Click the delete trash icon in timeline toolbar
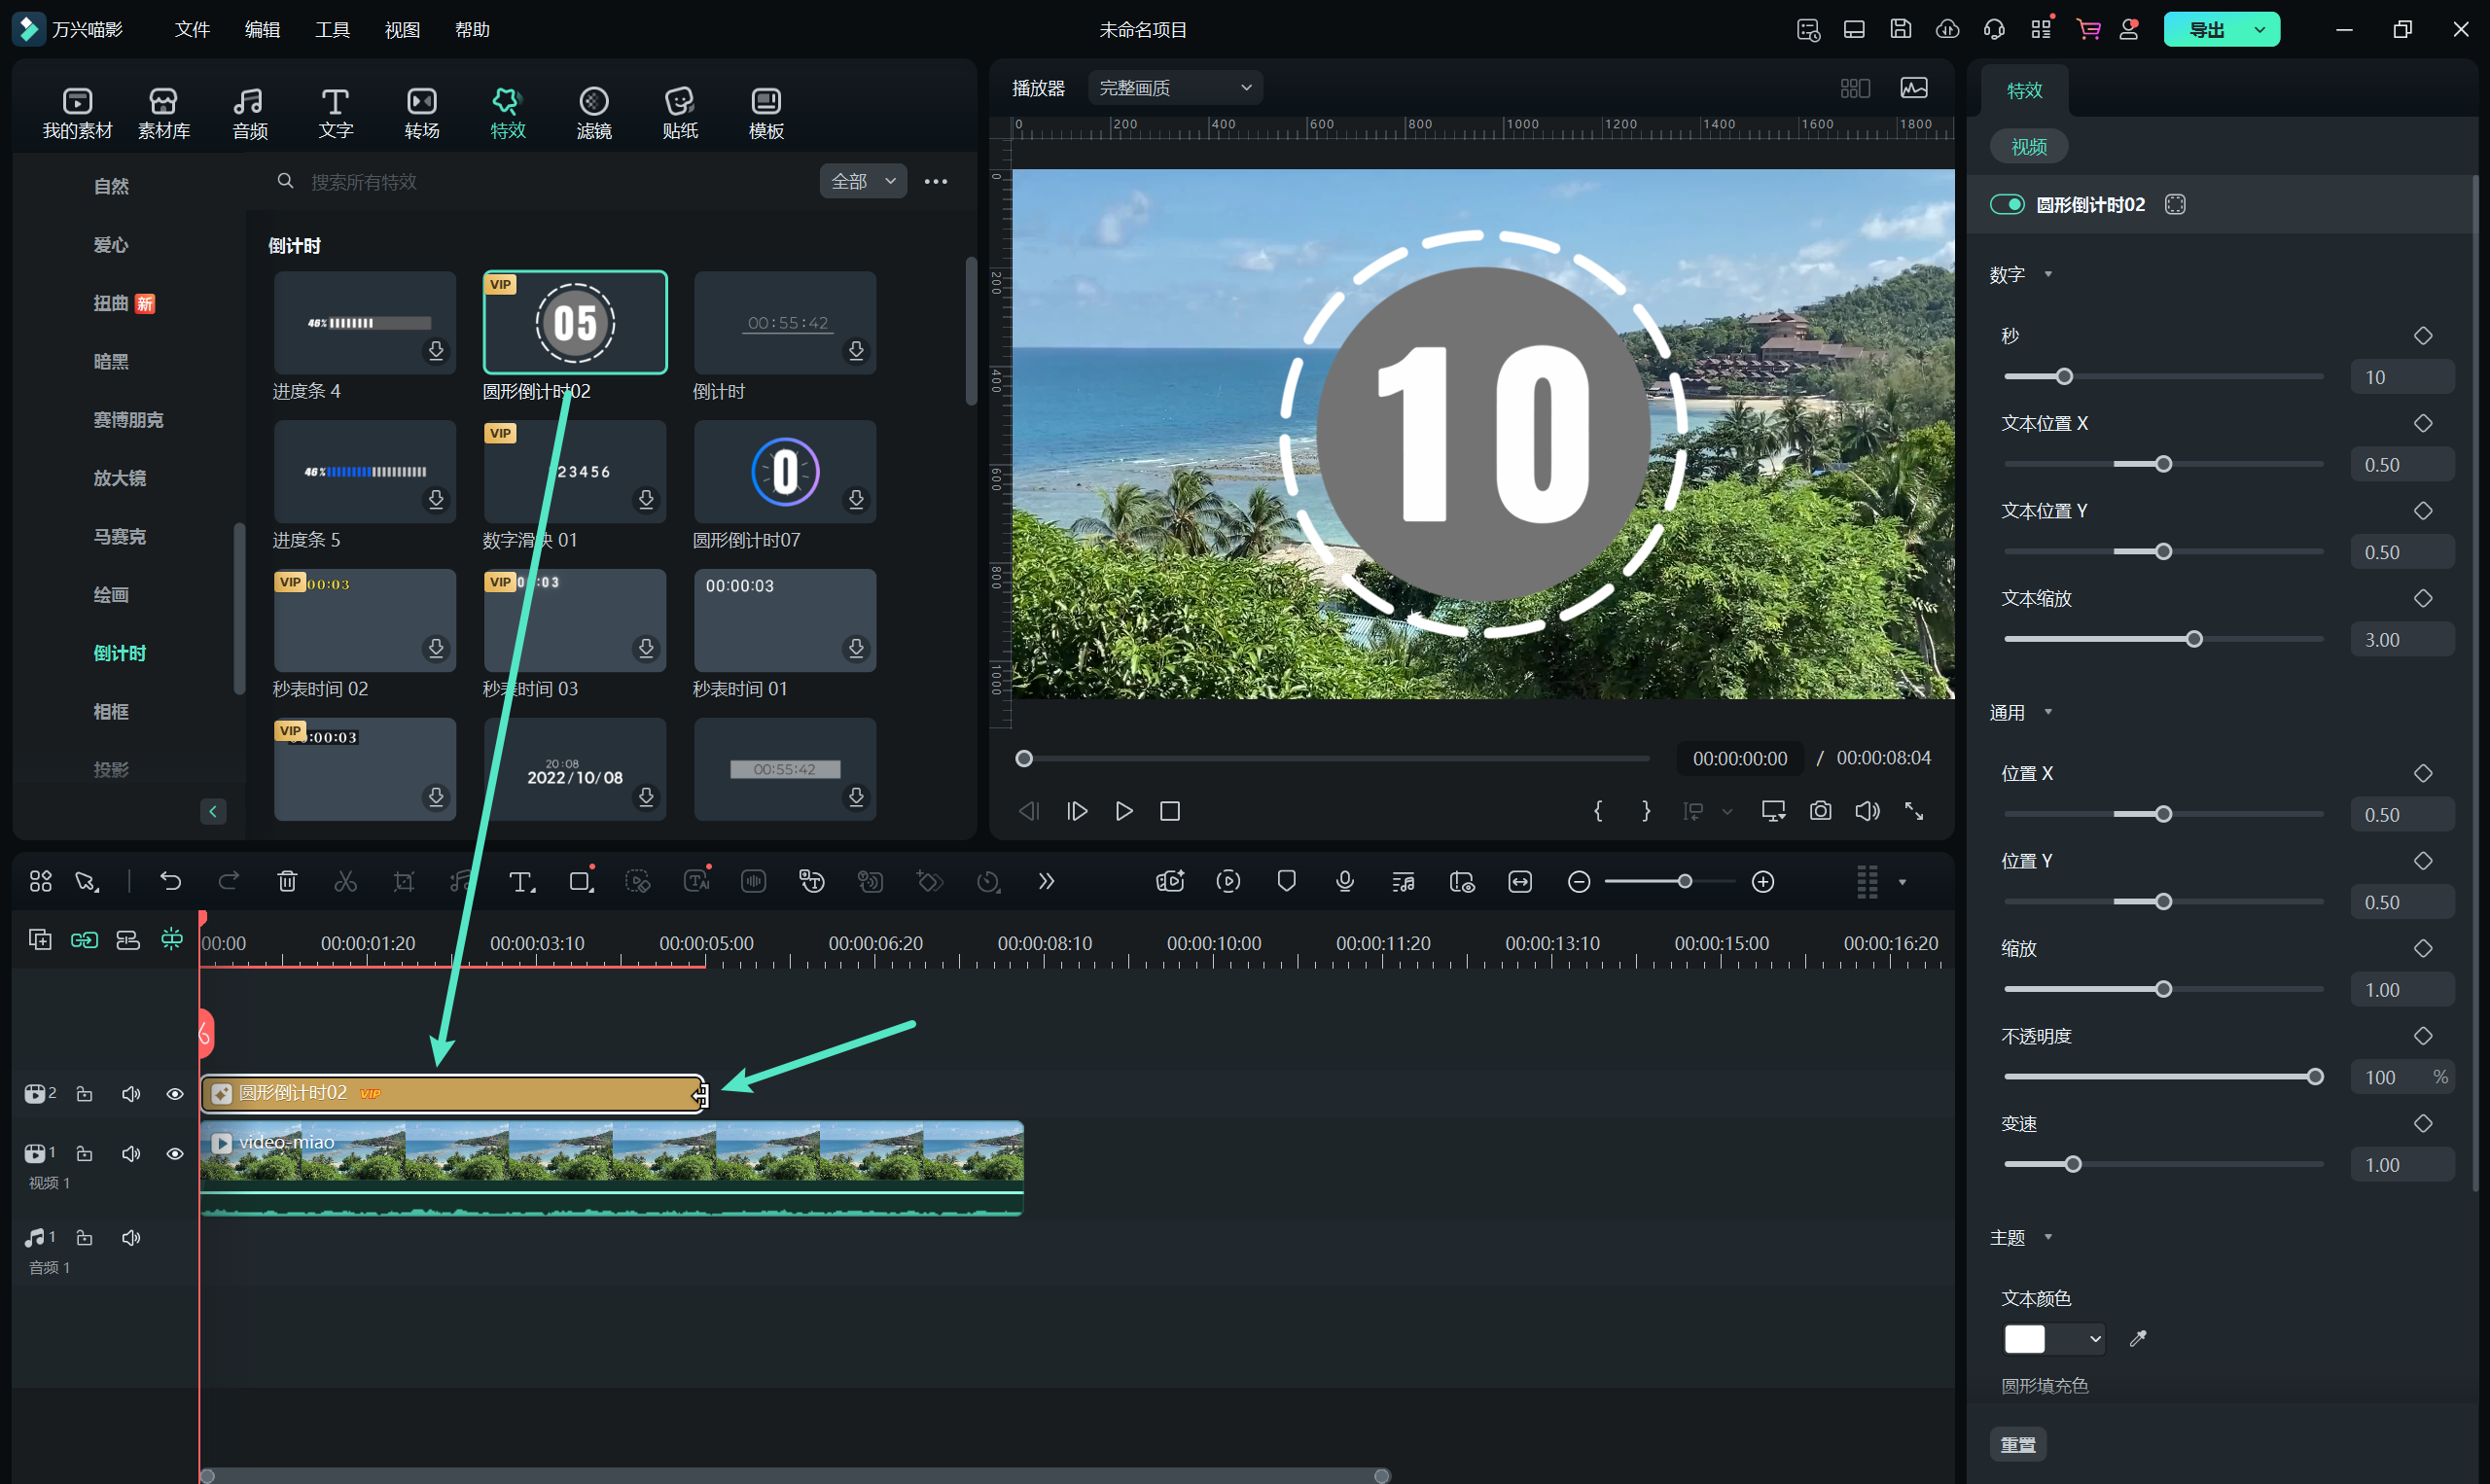This screenshot has width=2490, height=1484. click(x=287, y=881)
